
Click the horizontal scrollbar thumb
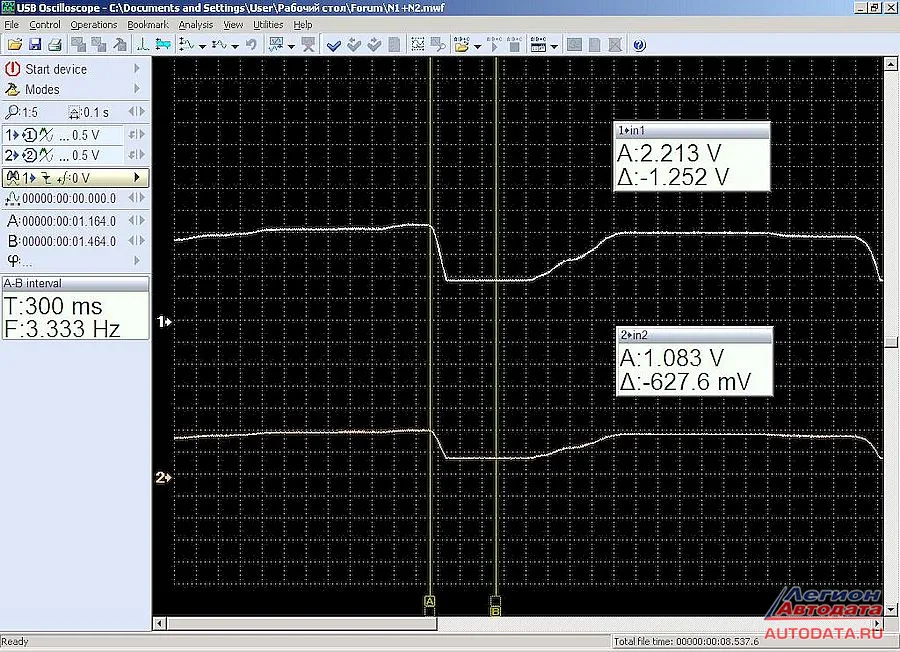[x=302, y=623]
